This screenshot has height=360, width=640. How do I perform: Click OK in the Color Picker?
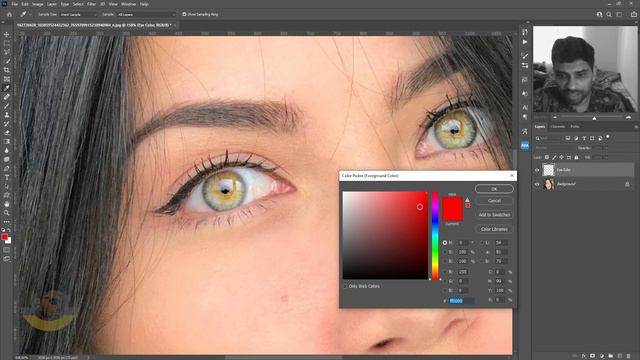pyautogui.click(x=494, y=189)
